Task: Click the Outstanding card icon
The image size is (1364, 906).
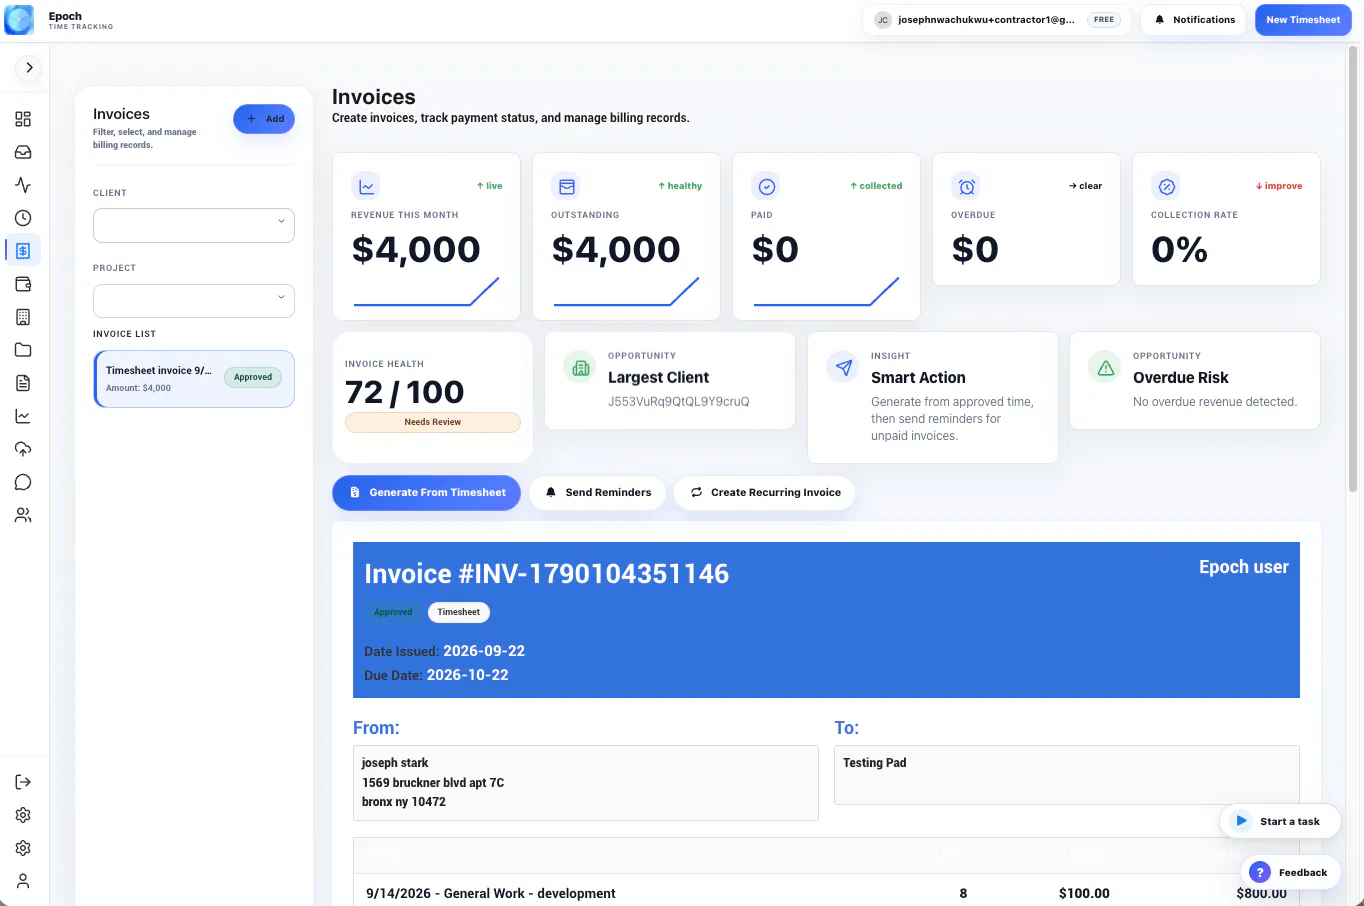Action: point(566,186)
